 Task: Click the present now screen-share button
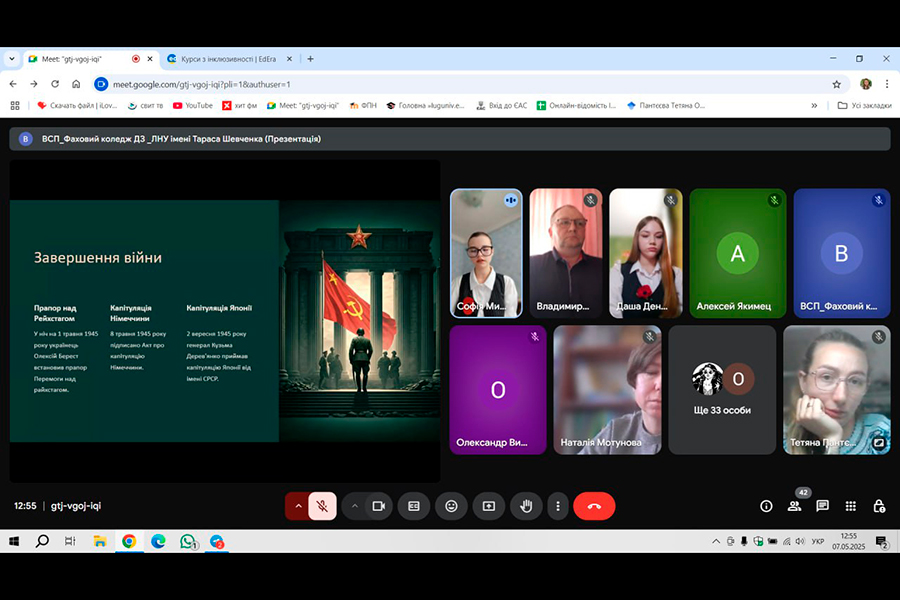pos(488,506)
